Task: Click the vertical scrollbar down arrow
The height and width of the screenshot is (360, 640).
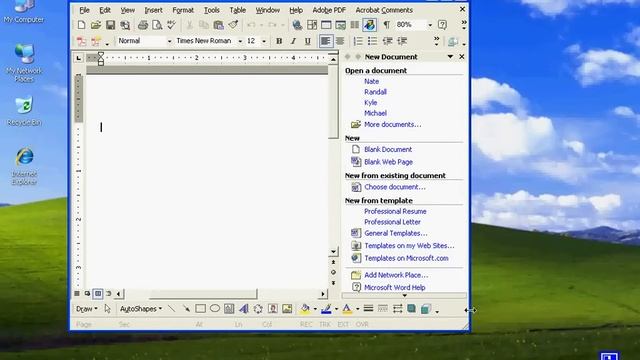Action: (x=333, y=251)
